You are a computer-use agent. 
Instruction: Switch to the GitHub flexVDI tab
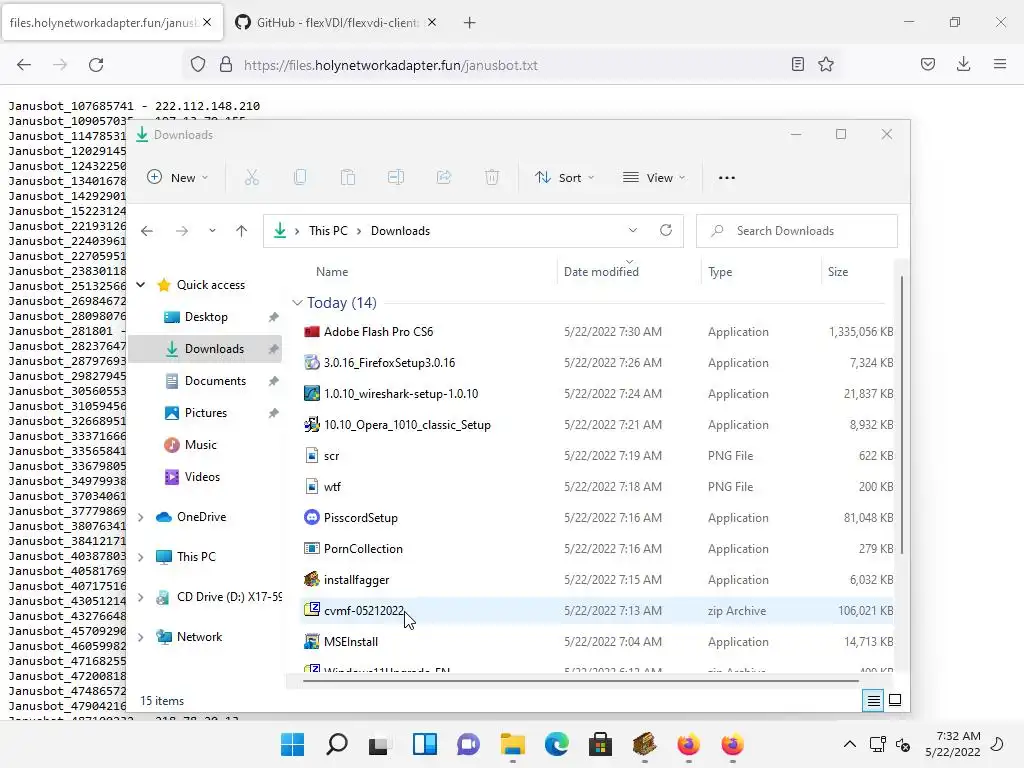(336, 23)
